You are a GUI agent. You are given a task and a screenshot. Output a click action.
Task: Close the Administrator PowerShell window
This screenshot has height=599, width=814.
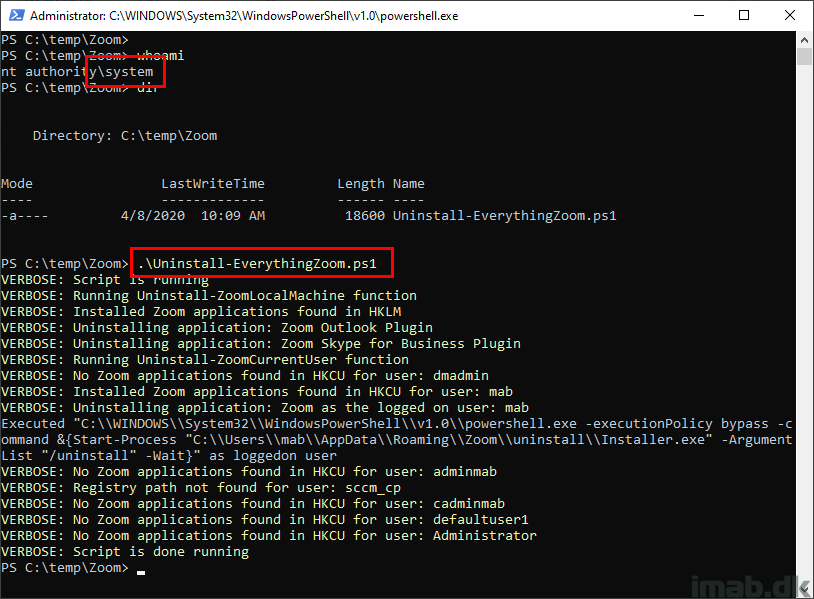[790, 16]
